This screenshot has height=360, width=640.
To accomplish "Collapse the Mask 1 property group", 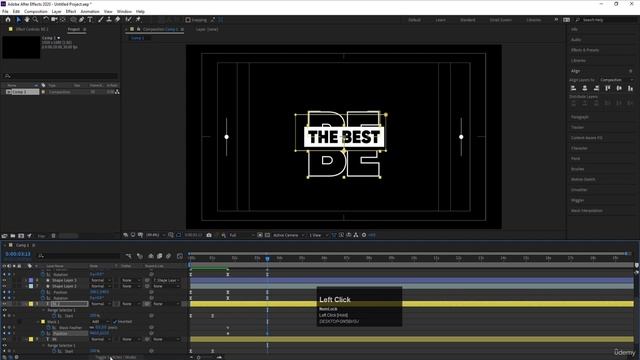I will click(38, 322).
